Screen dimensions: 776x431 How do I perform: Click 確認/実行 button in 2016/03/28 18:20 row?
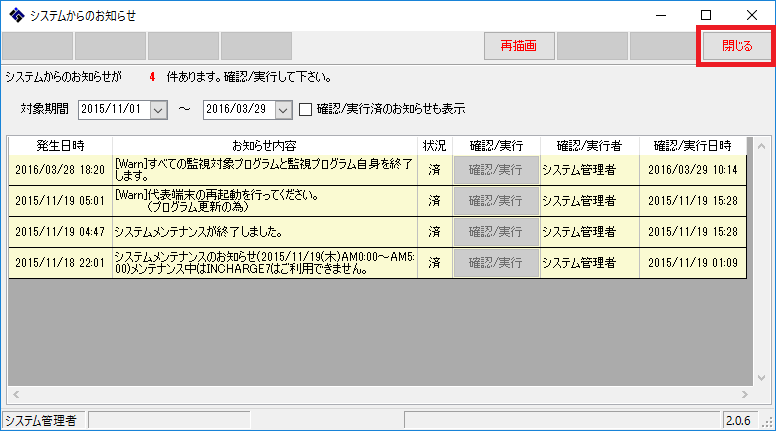tap(496, 170)
